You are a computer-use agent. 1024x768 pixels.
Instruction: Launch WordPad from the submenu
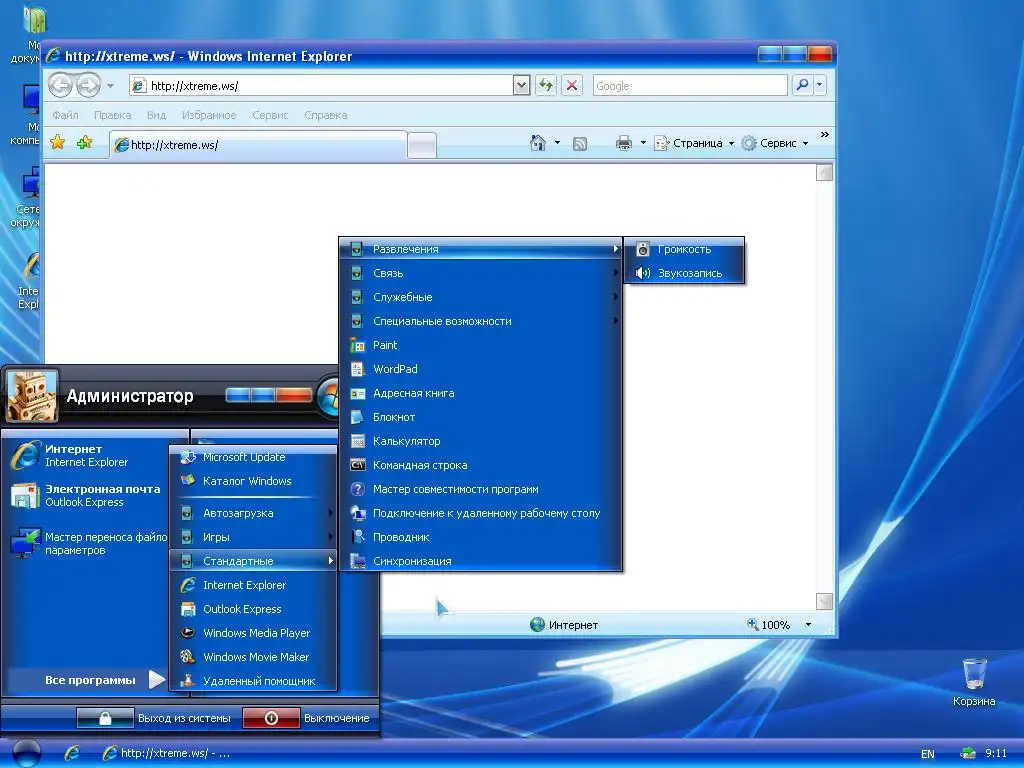coord(481,369)
